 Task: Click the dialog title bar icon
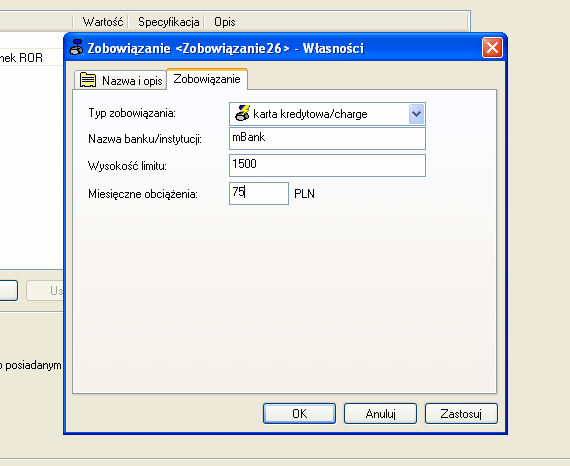(x=76, y=48)
